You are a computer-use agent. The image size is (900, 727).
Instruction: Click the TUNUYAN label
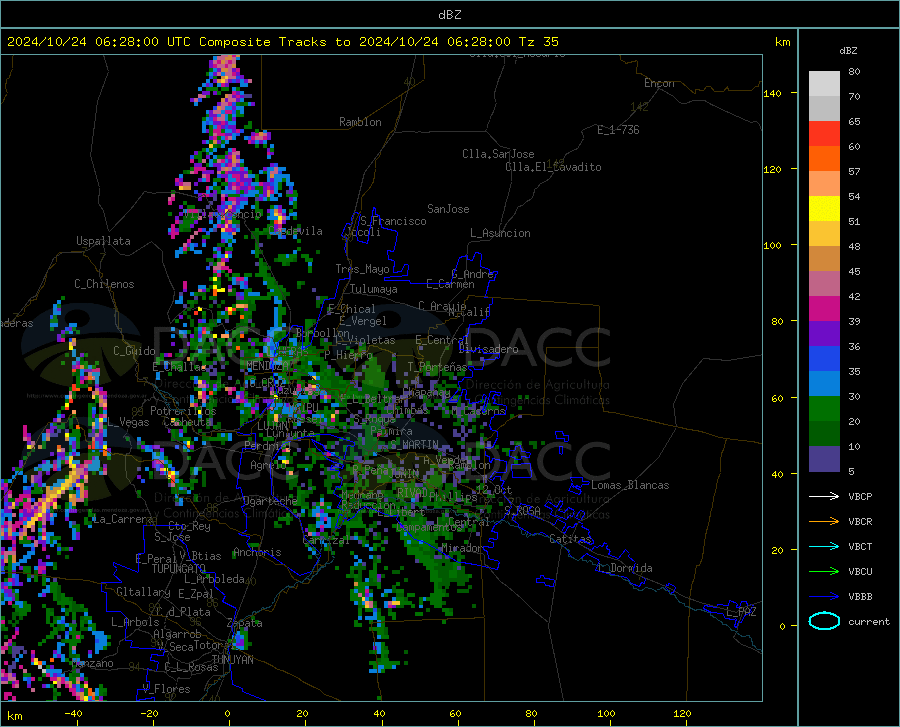click(x=232, y=660)
